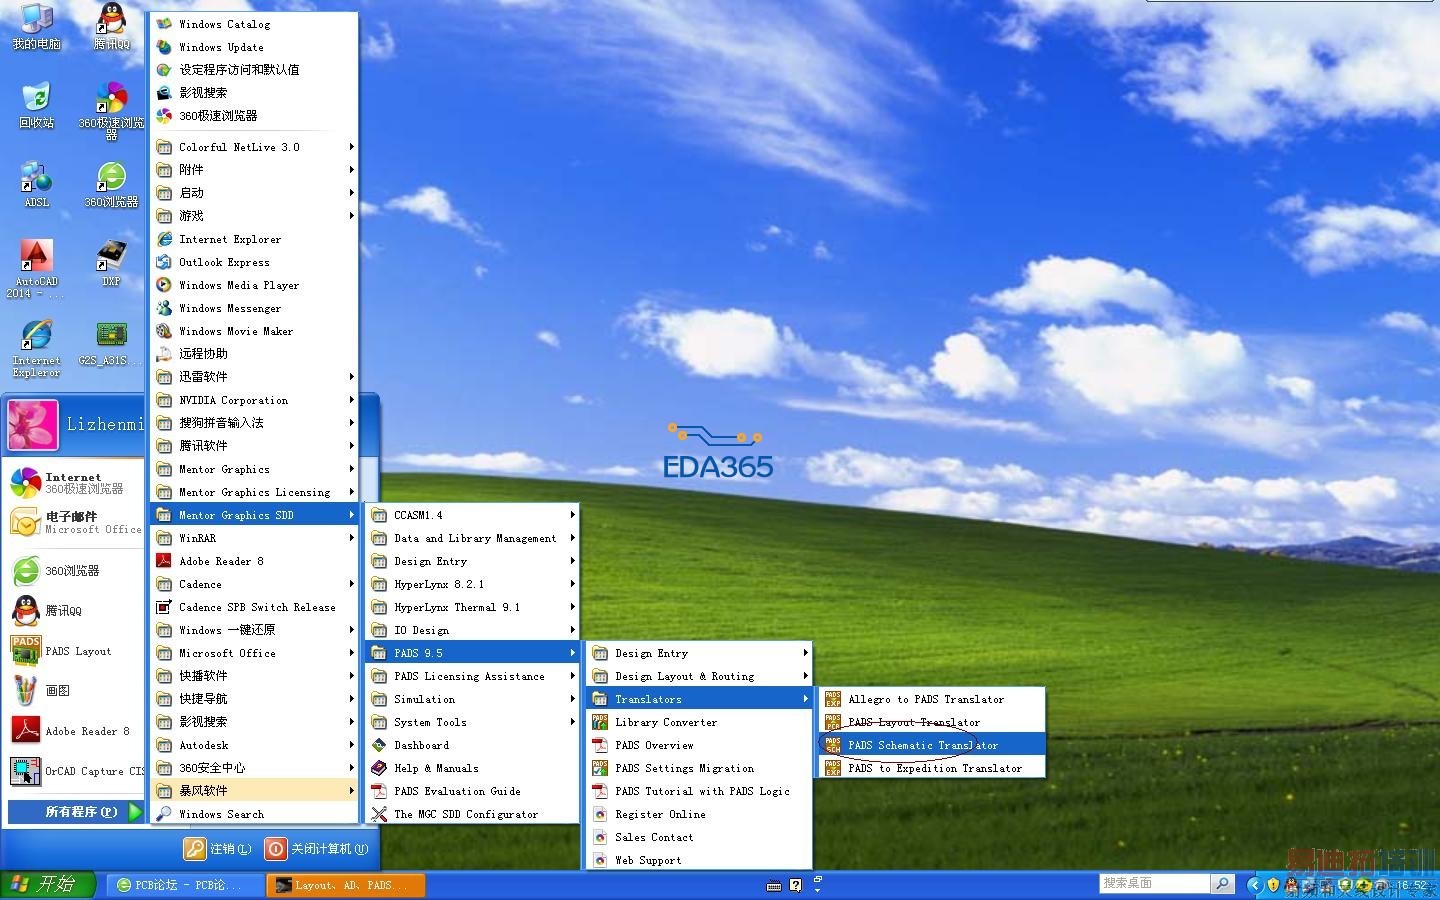The height and width of the screenshot is (900, 1440).
Task: Select Windows Update from the programs menu
Action: coord(254,47)
